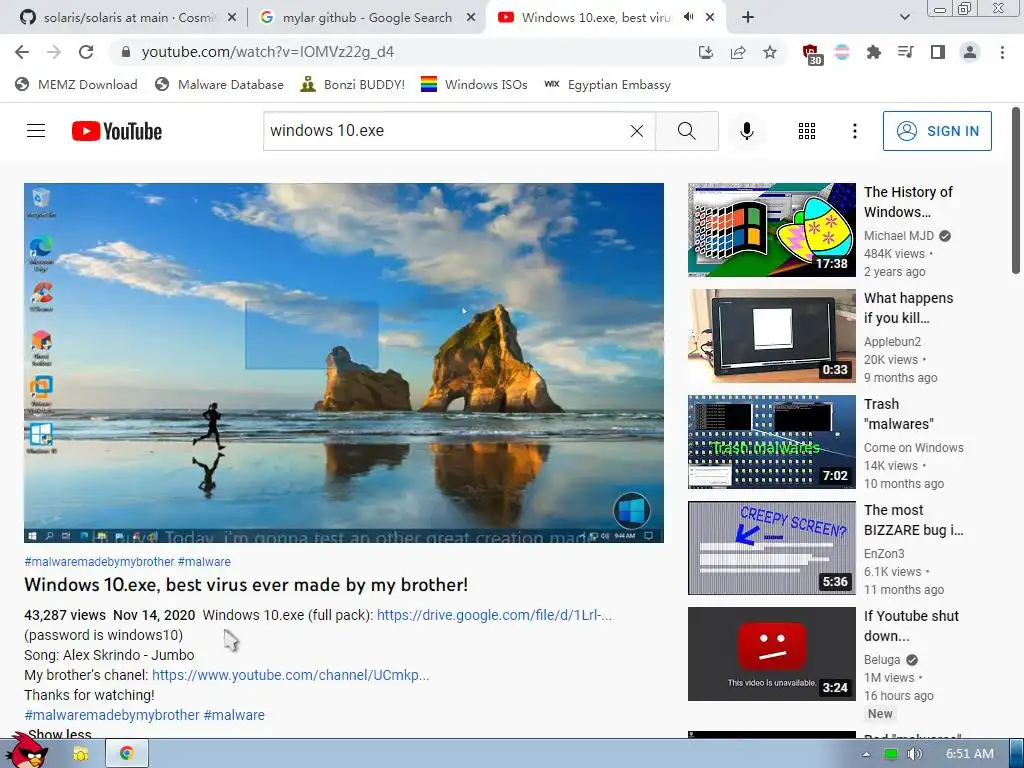Clear the YouTube search box text
Viewport: 1024px width, 768px height.
coord(637,131)
